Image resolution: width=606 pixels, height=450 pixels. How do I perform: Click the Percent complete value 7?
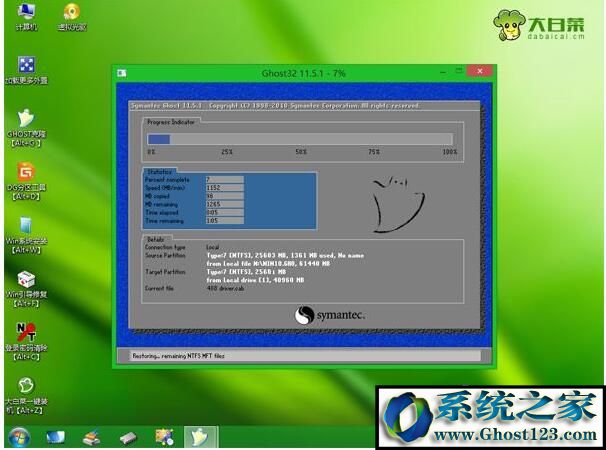[x=225, y=179]
